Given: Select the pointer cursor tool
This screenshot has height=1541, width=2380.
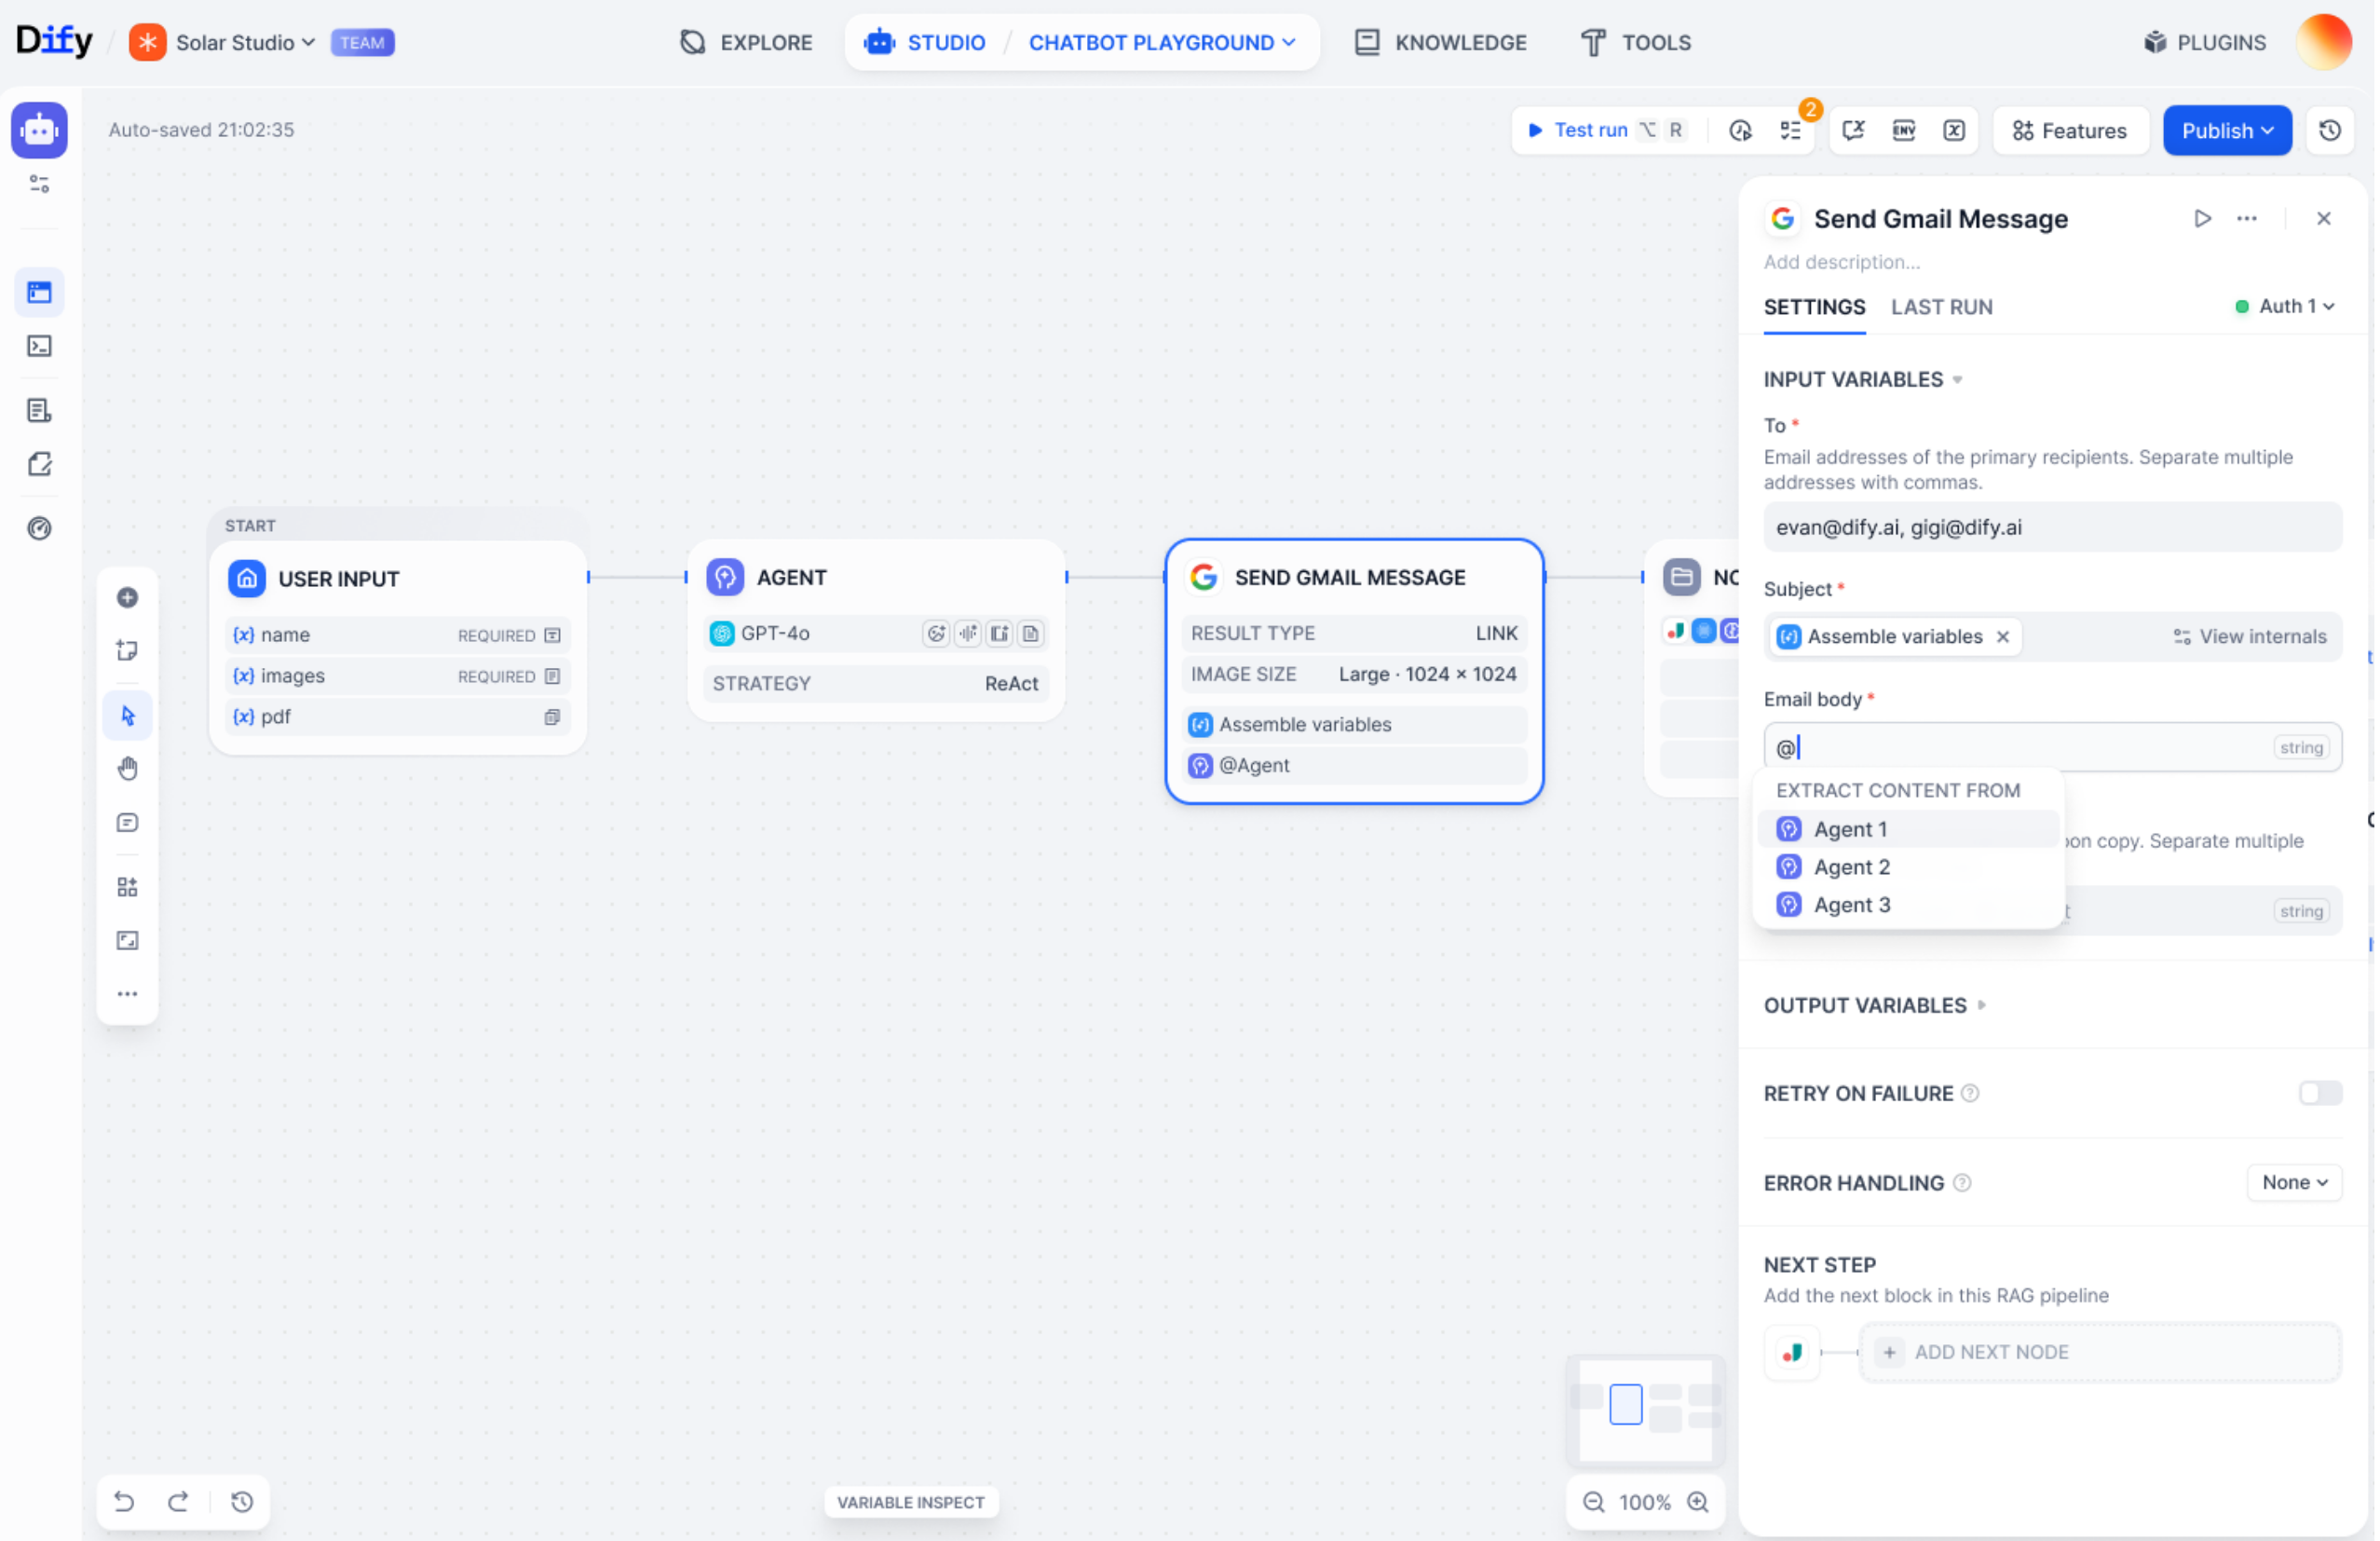Looking at the screenshot, I should [127, 716].
